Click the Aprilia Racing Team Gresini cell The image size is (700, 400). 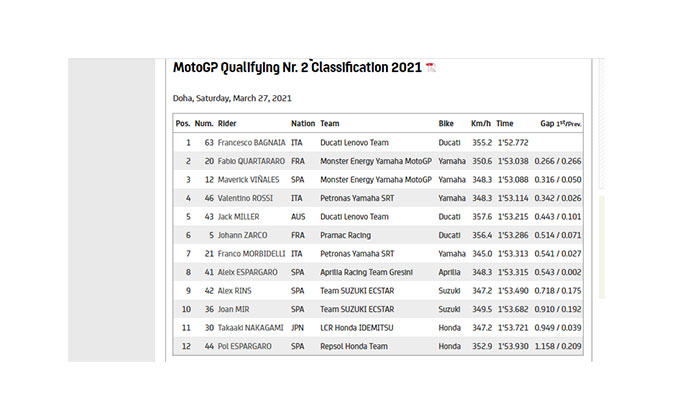[x=370, y=272]
